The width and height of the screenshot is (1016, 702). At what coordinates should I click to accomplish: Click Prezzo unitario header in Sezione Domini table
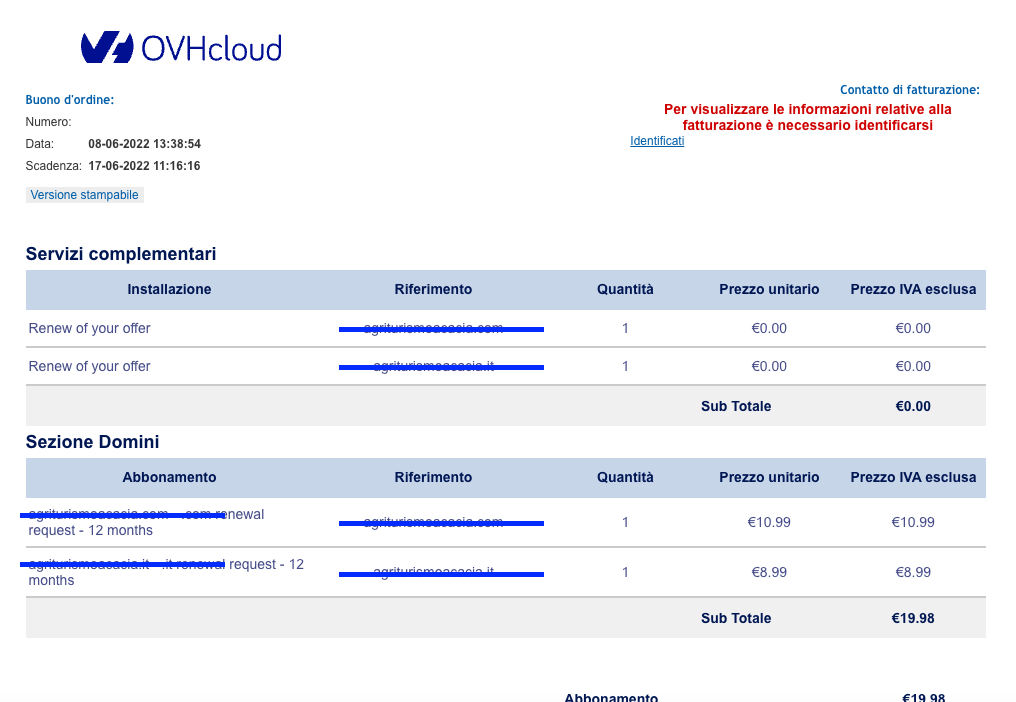click(768, 477)
